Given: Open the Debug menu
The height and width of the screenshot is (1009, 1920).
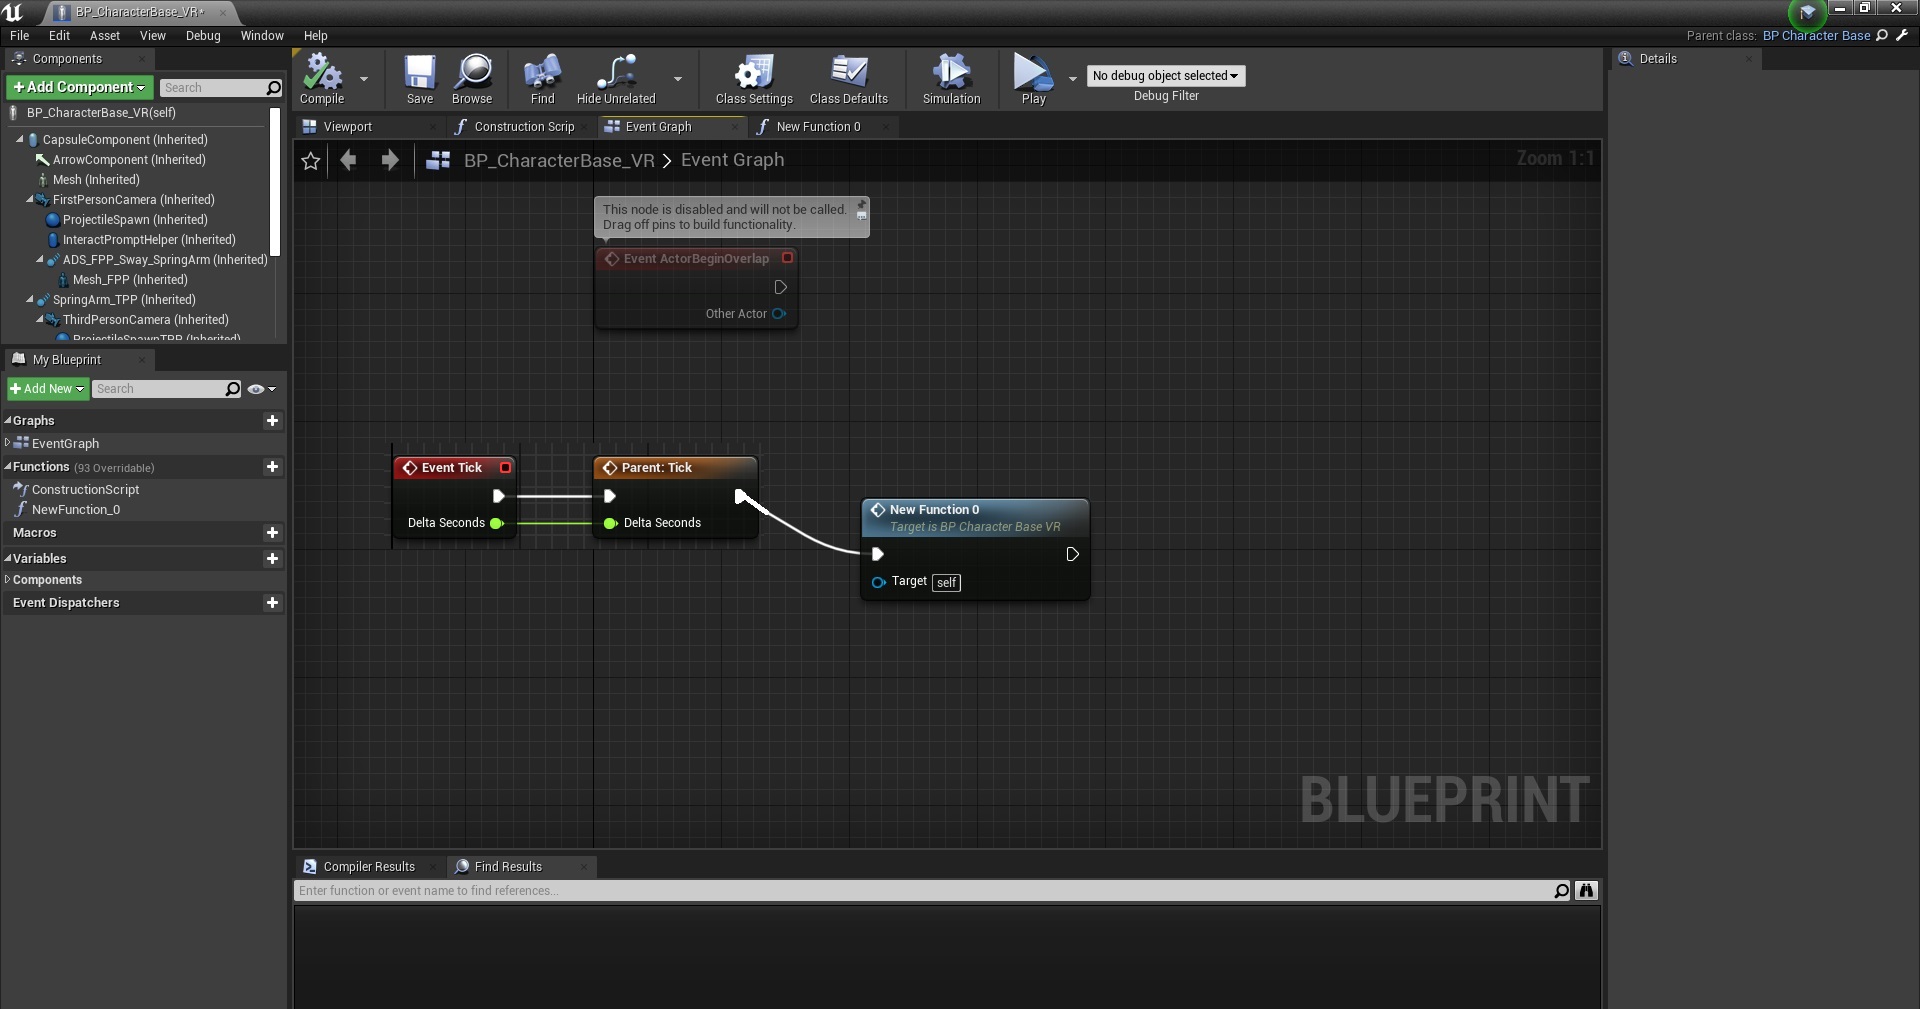Looking at the screenshot, I should (203, 36).
